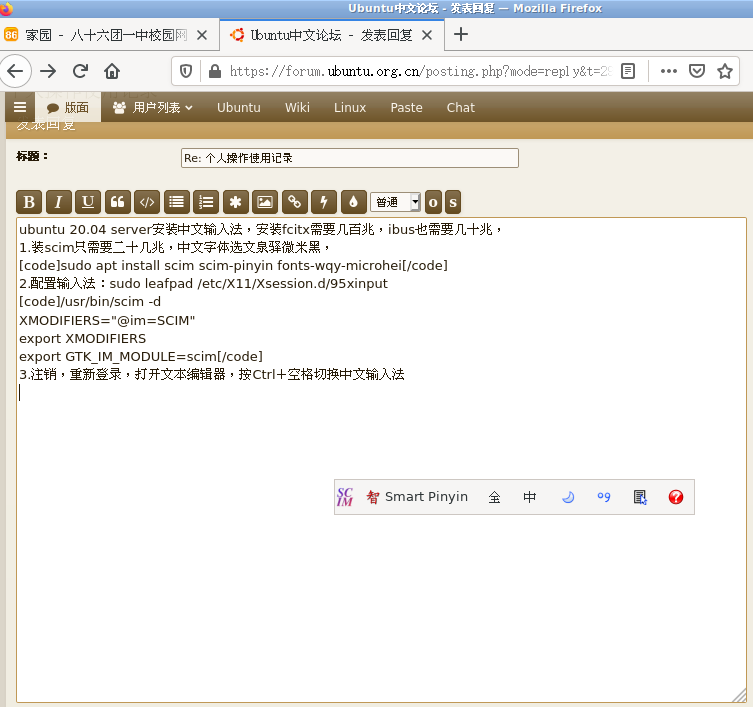Open the 版面 board index link
753x707 pixels.
click(x=68, y=108)
